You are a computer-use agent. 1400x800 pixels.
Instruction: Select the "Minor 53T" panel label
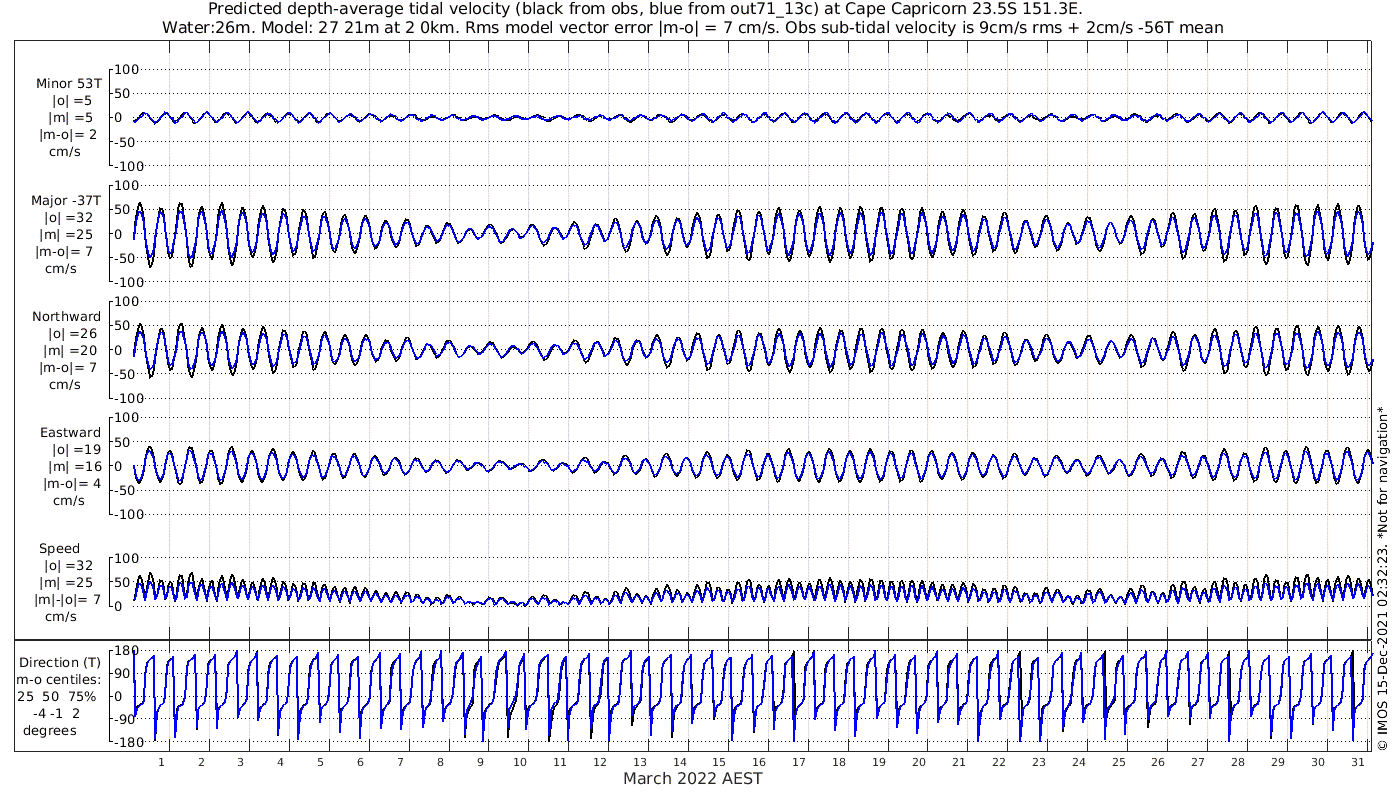tap(68, 84)
